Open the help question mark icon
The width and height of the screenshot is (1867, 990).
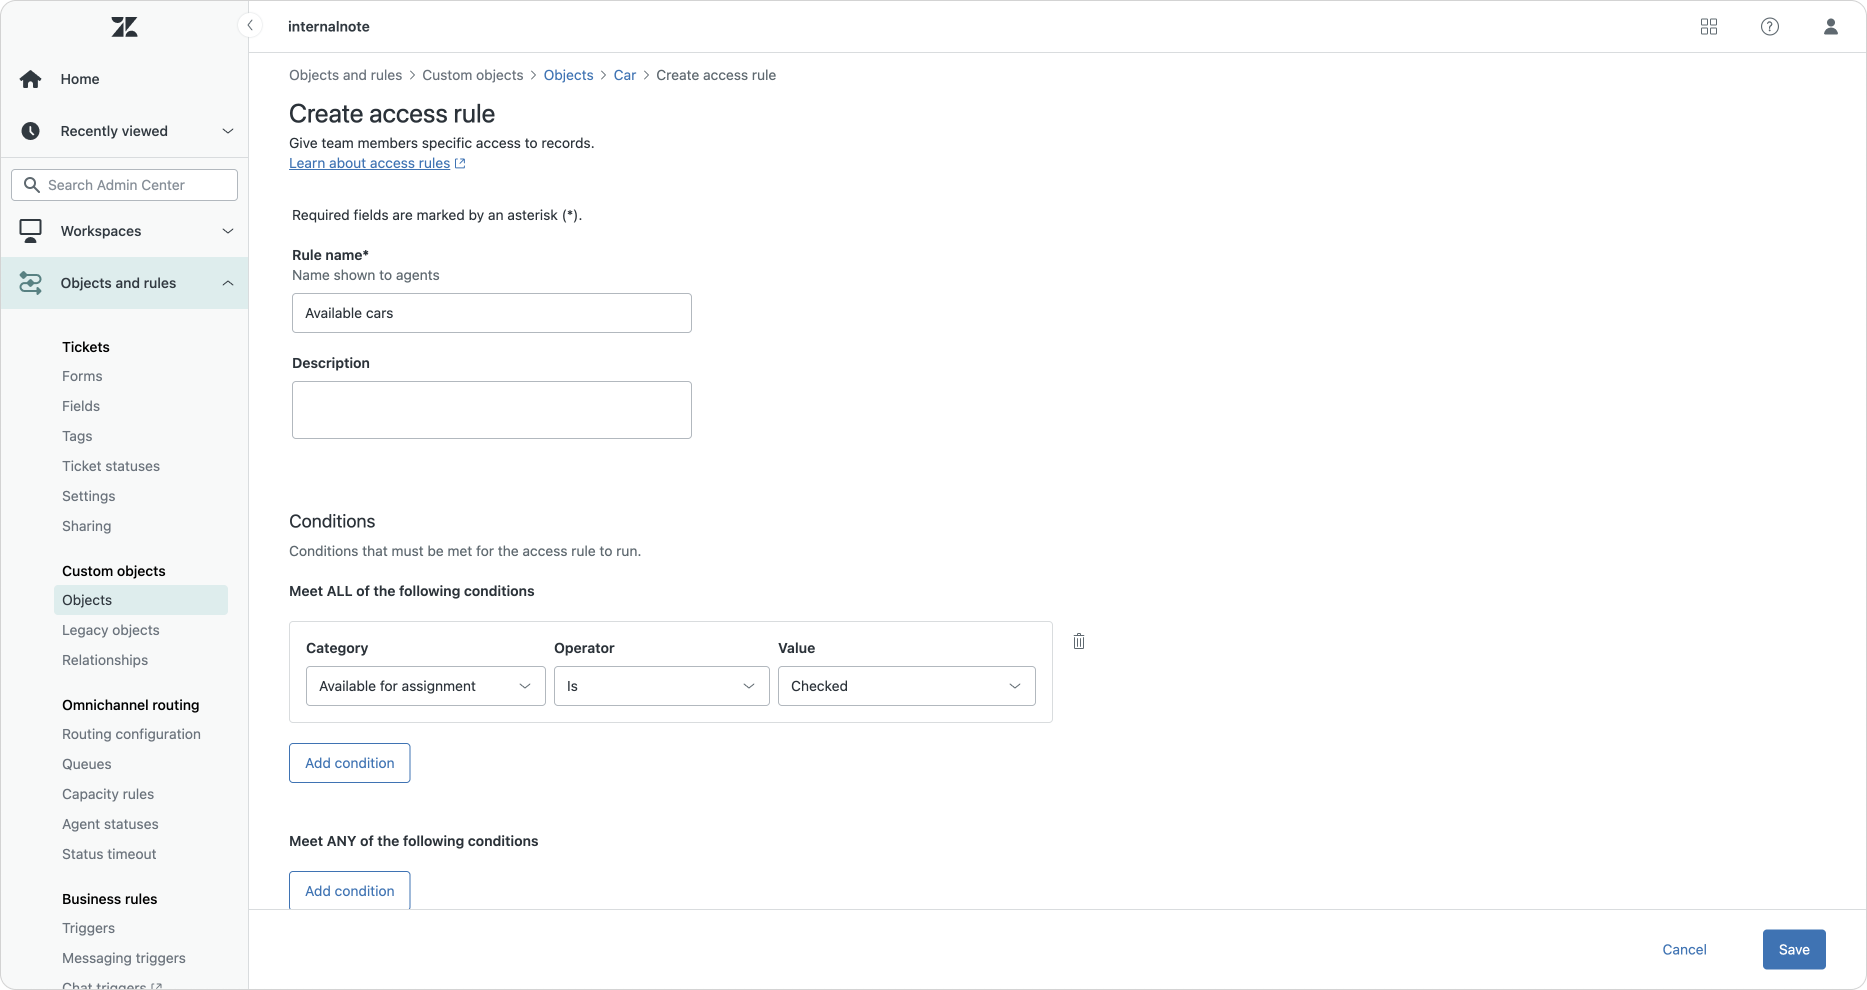(1769, 27)
